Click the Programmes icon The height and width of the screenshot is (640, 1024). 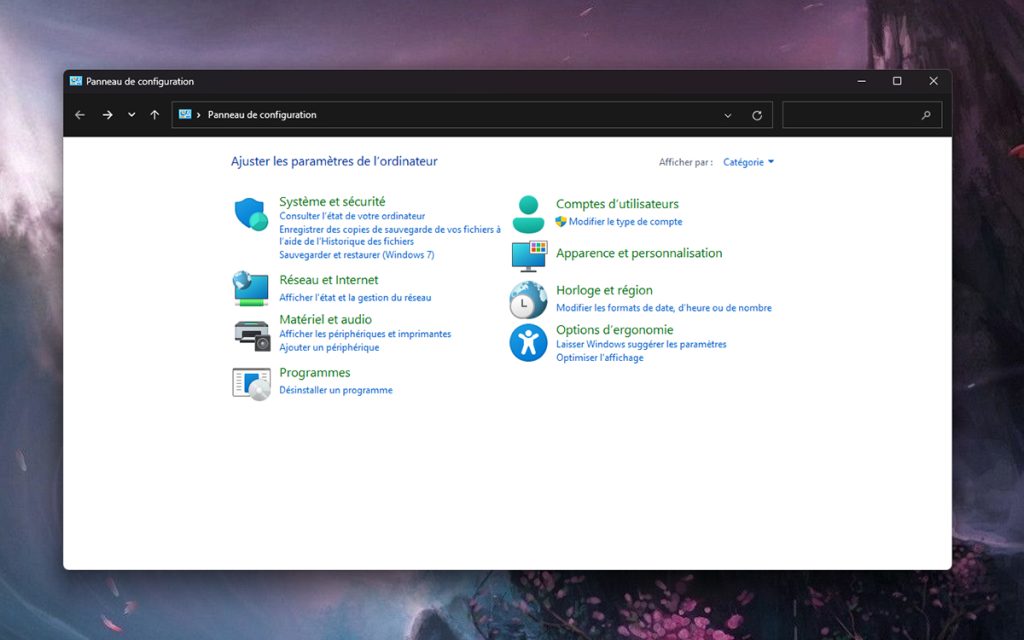pyautogui.click(x=251, y=382)
